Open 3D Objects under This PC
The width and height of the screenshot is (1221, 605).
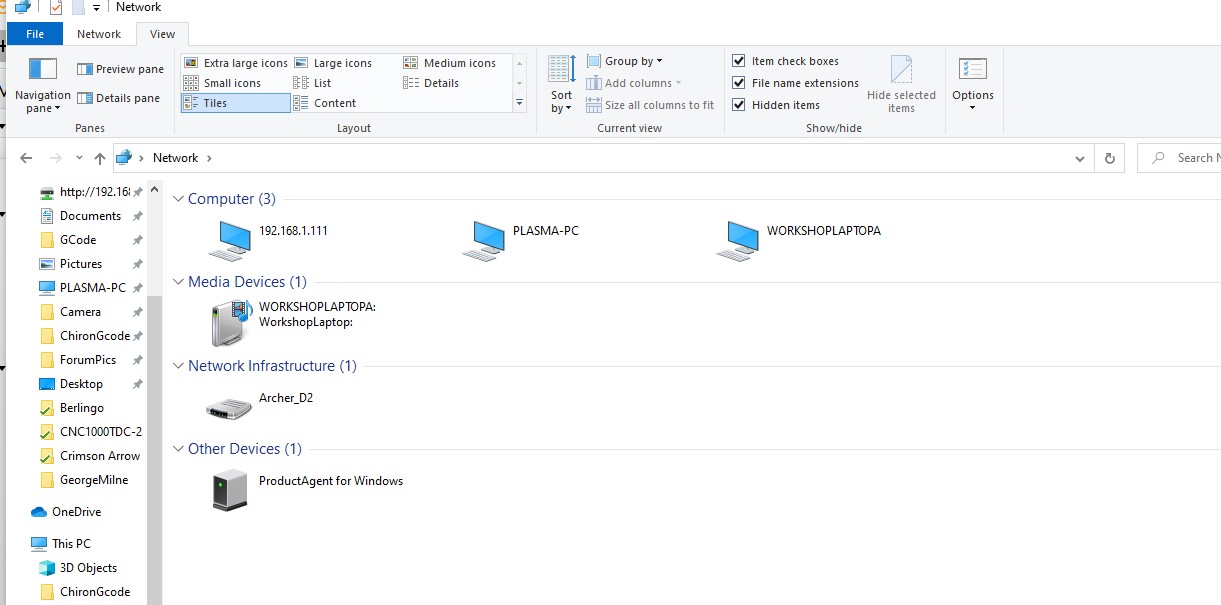tap(88, 568)
